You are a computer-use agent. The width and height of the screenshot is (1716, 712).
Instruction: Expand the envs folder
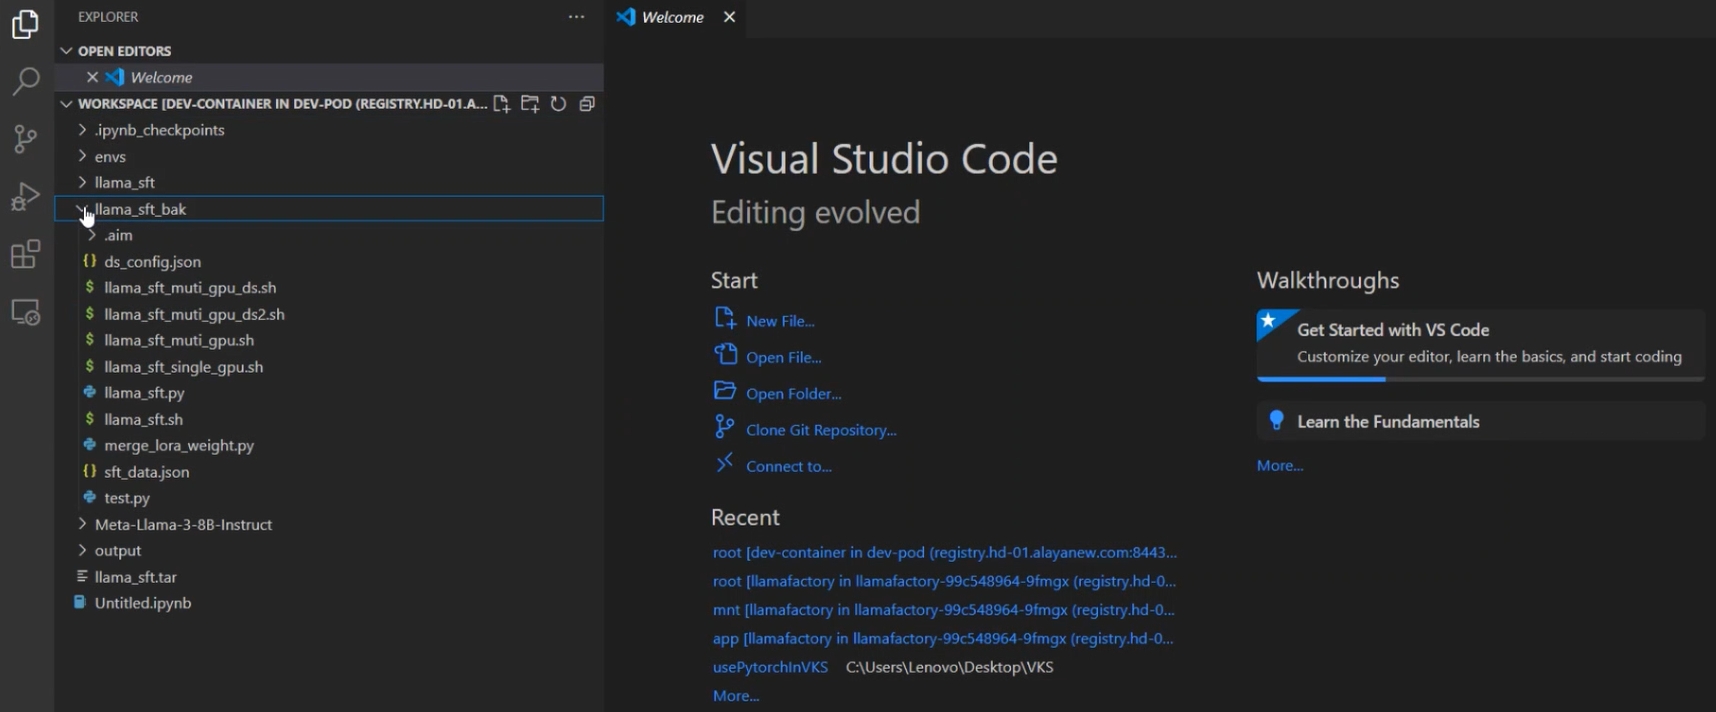tap(82, 156)
